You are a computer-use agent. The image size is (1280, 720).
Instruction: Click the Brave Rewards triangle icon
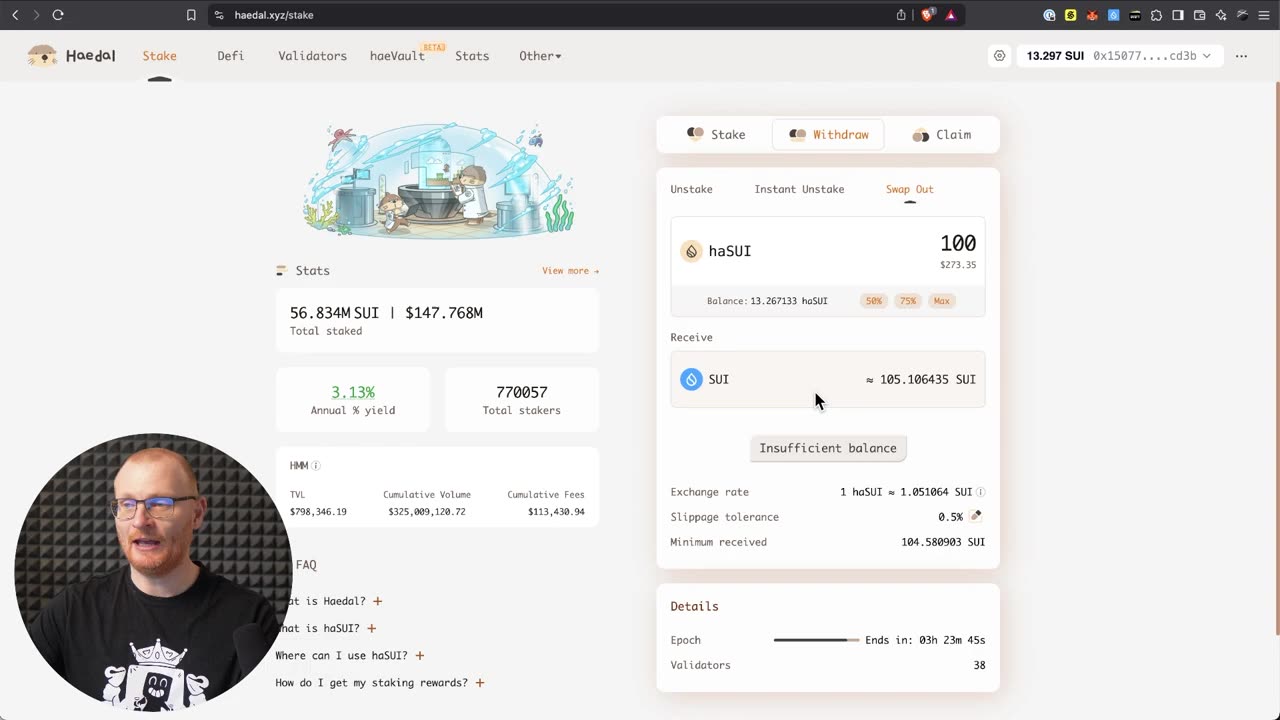(950, 15)
